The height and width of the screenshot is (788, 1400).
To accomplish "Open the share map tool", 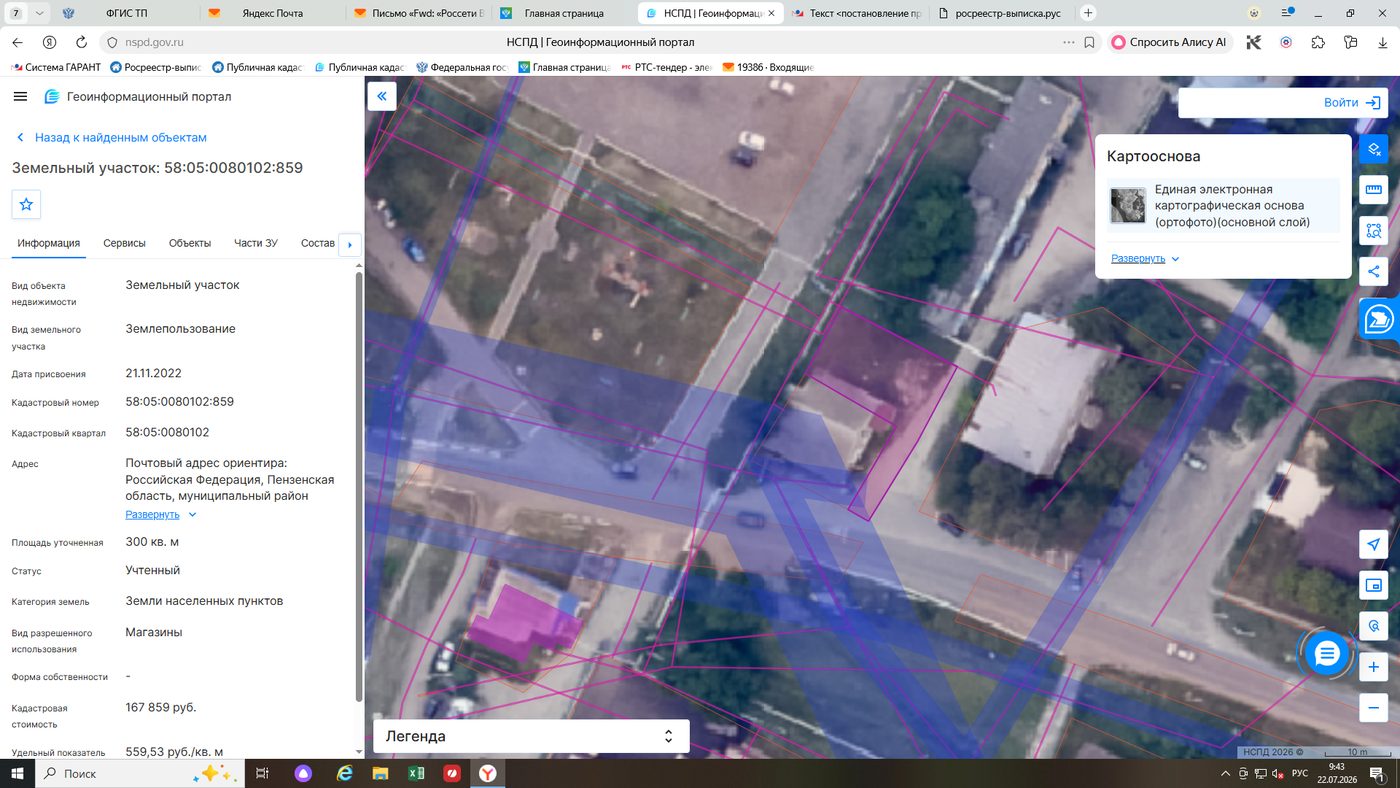I will 1374,271.
